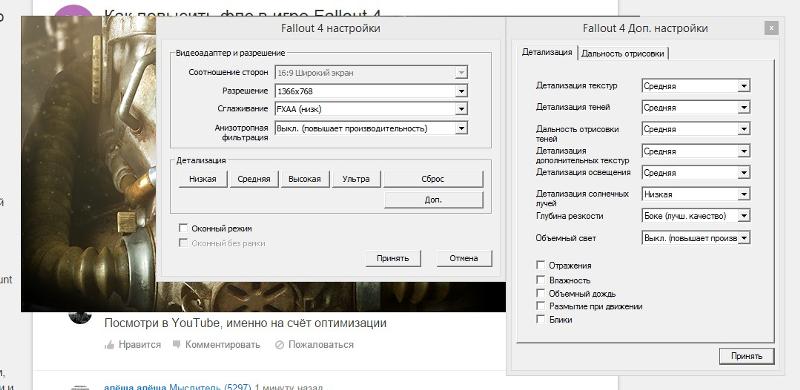Click Принять in the Доп. настройки window

click(x=746, y=356)
